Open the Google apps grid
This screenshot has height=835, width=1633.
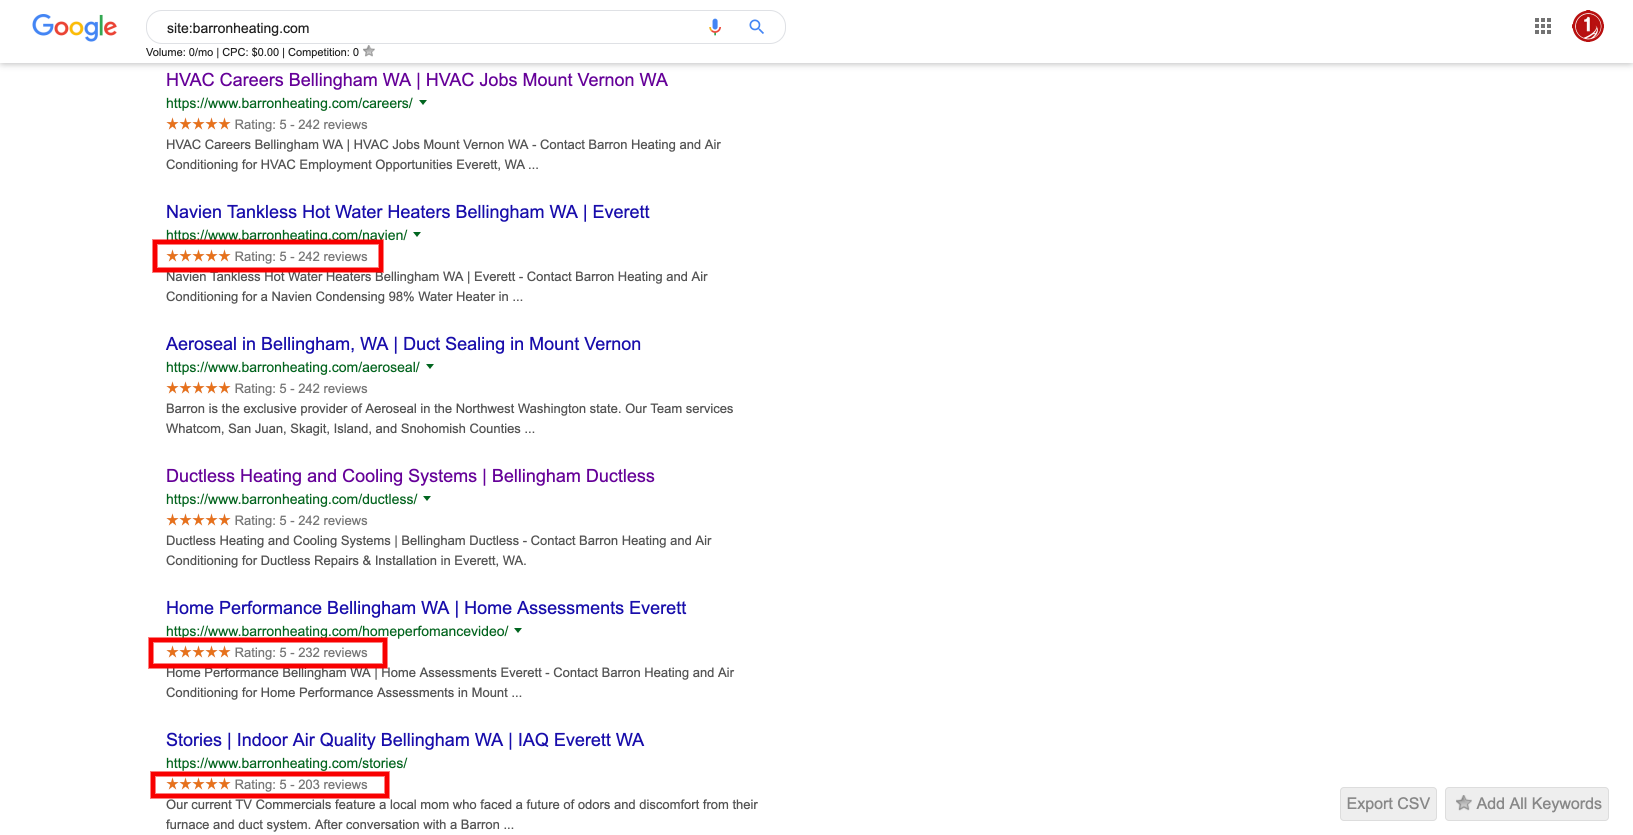(x=1543, y=26)
